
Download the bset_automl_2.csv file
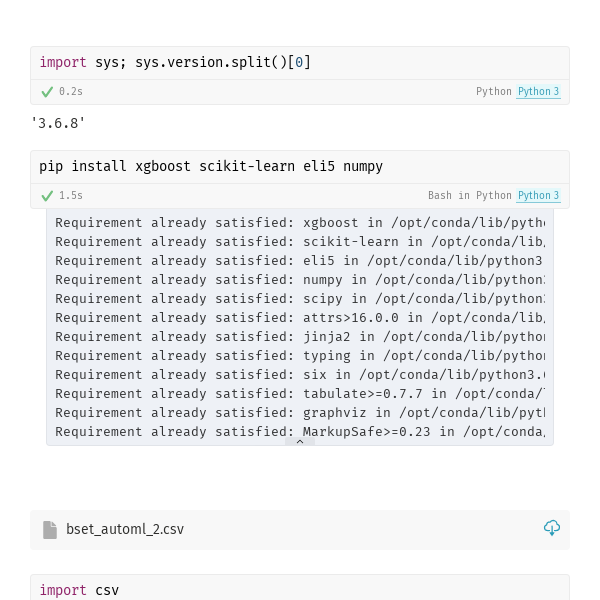pyautogui.click(x=552, y=528)
